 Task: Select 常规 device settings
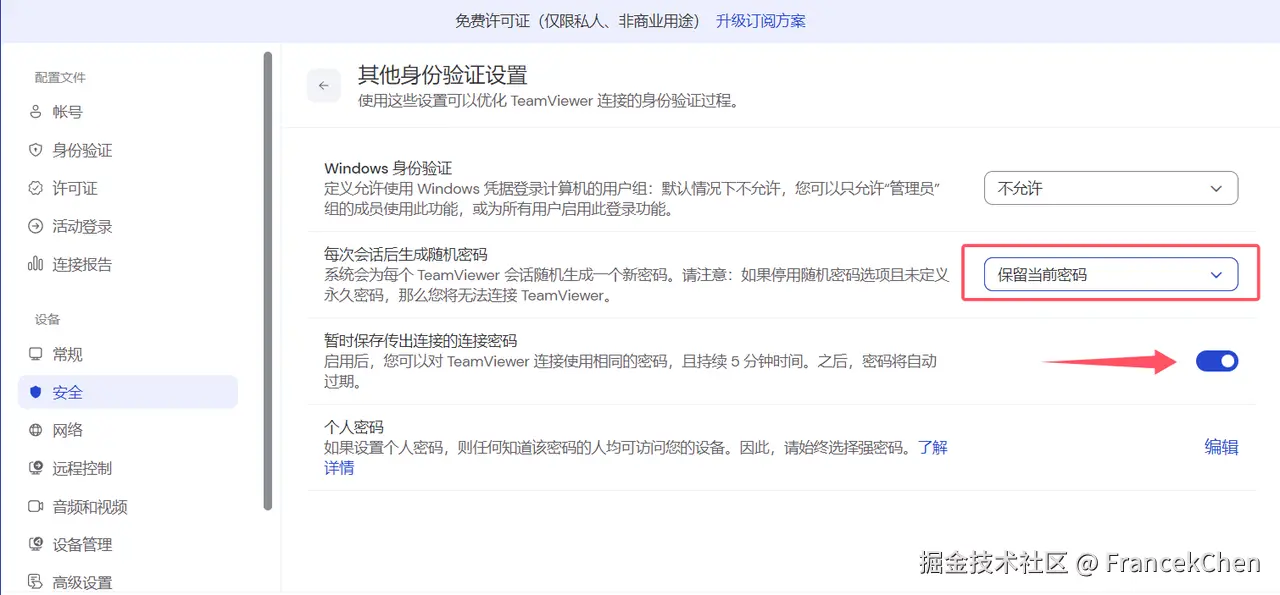click(x=128, y=354)
